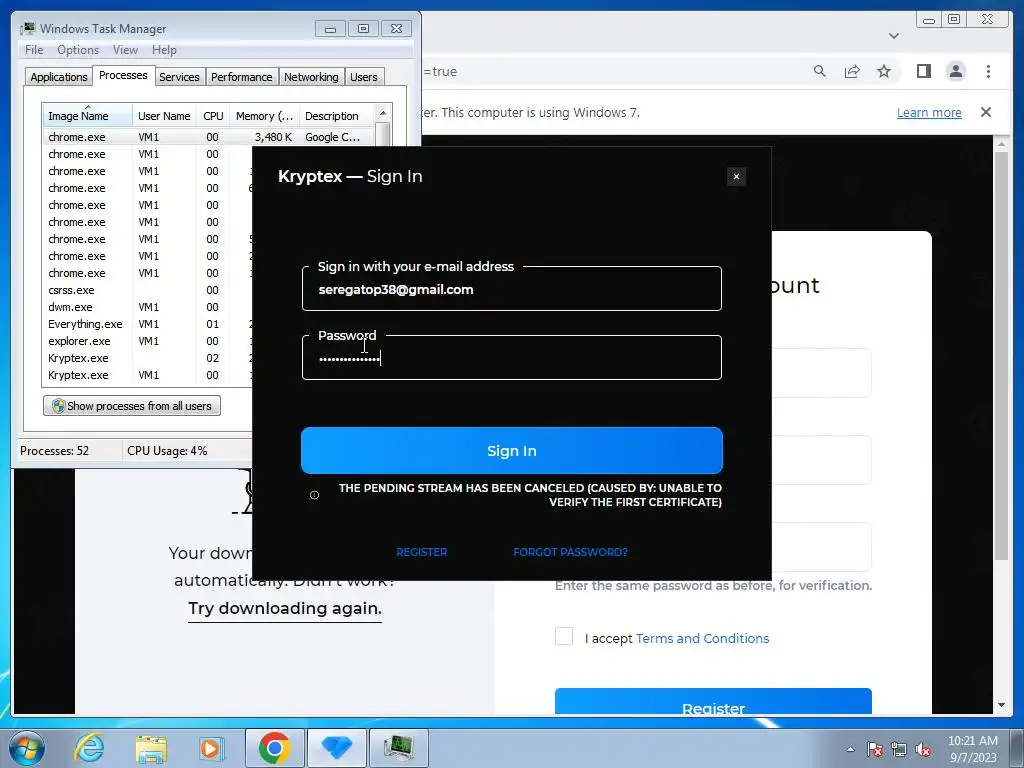The height and width of the screenshot is (768, 1024).
Task: Click the Learn more link in infobar
Action: coord(929,112)
